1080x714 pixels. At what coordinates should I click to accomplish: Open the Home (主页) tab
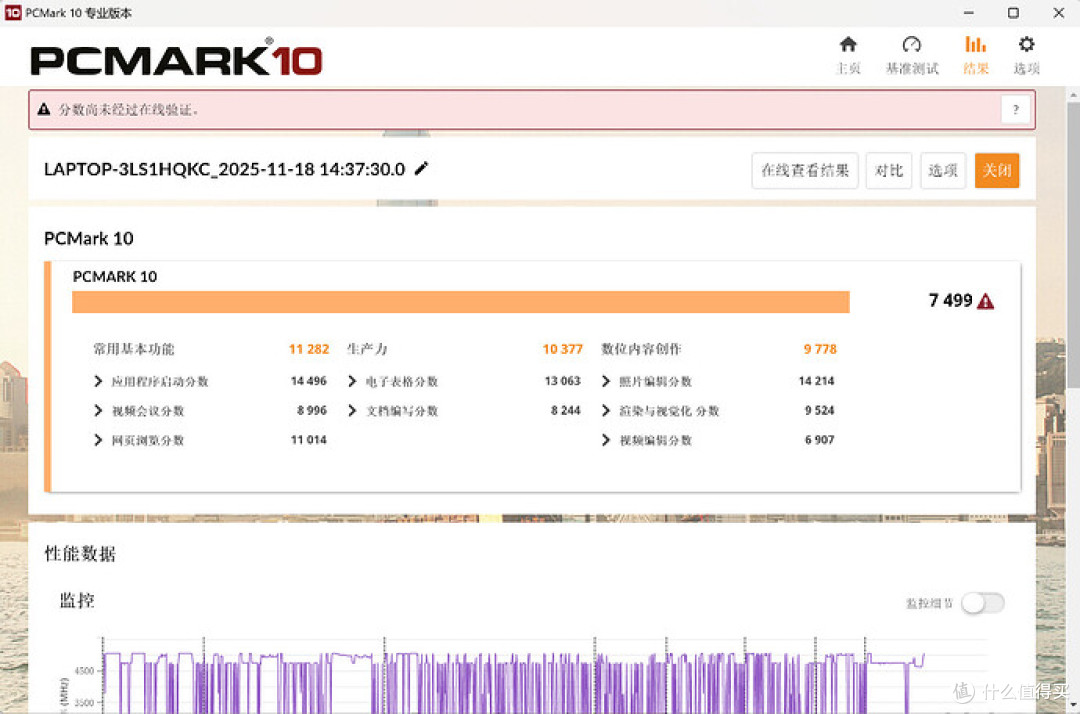tap(848, 56)
